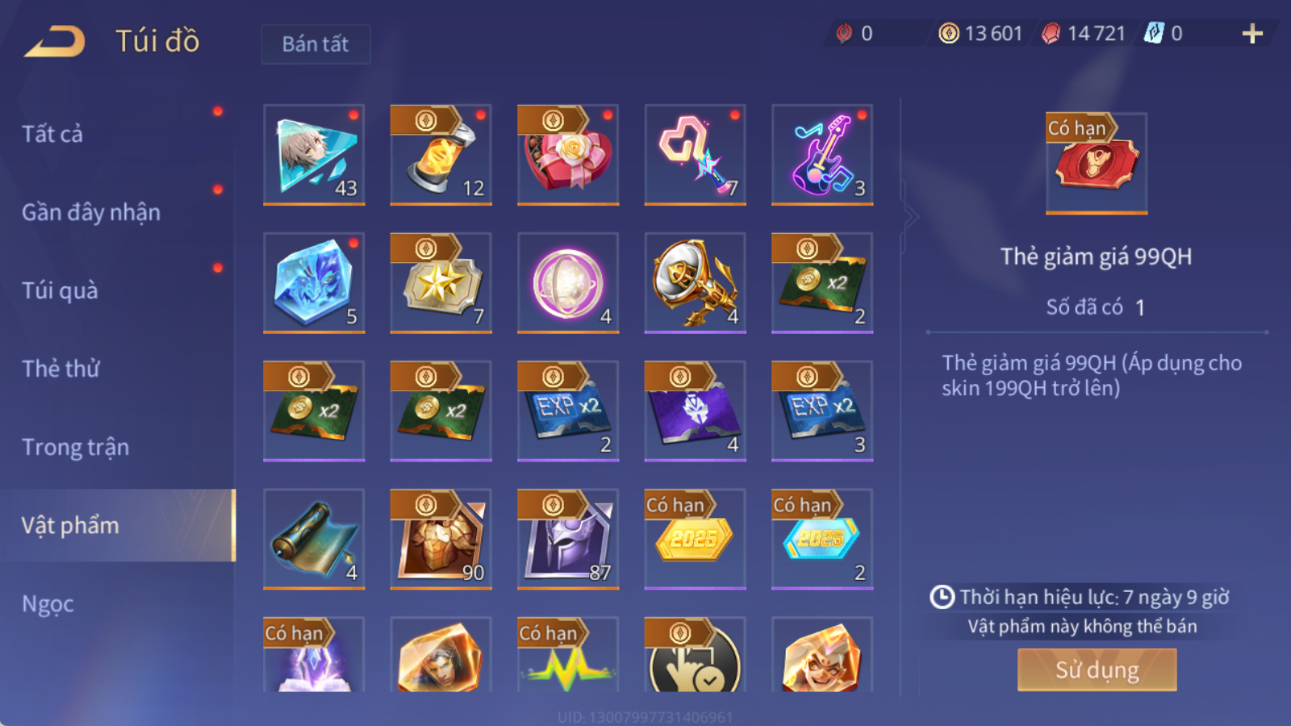Open the Ngọc category tab

point(48,604)
